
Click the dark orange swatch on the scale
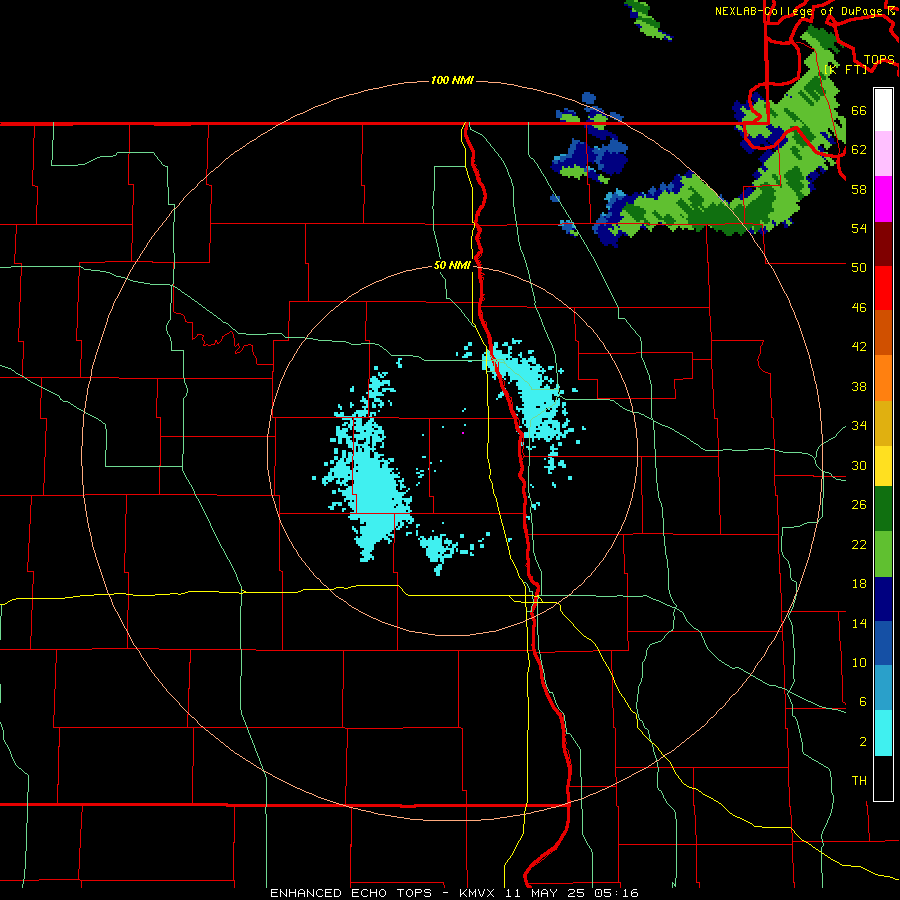883,332
